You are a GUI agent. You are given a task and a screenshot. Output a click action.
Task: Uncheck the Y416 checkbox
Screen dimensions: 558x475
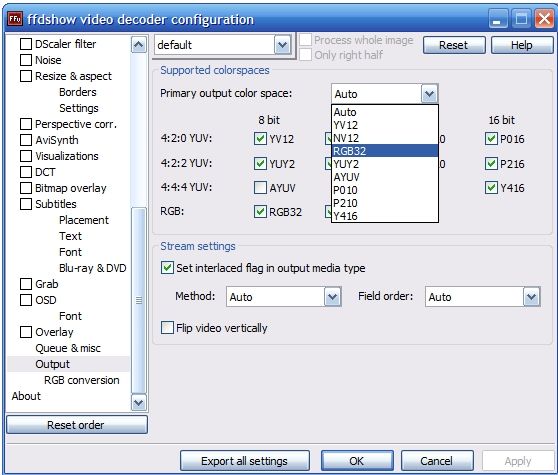pos(491,188)
